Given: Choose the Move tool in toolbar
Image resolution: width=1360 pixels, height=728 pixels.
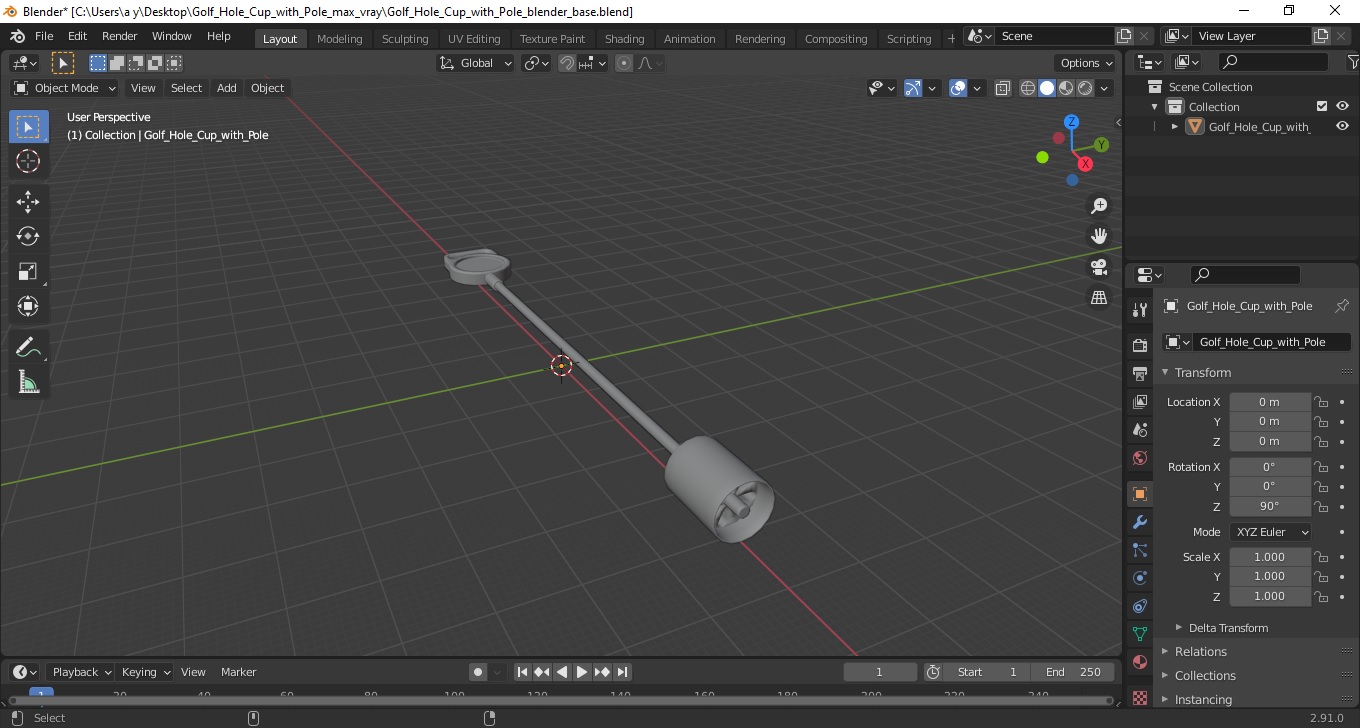Looking at the screenshot, I should click(x=28, y=202).
